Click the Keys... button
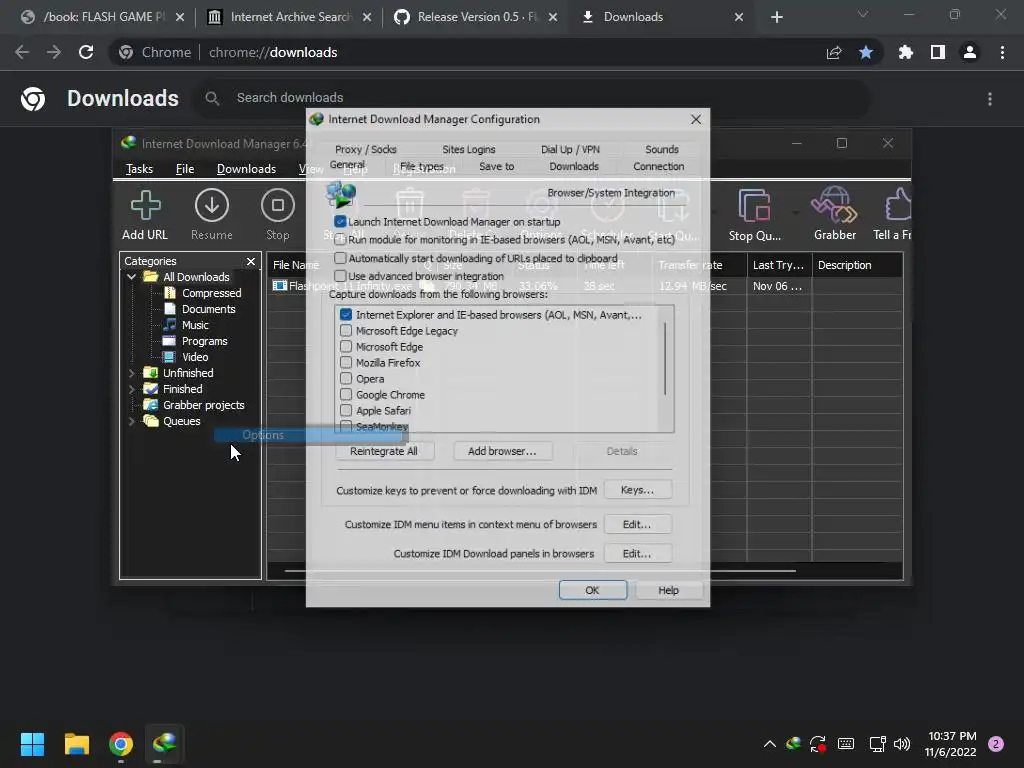The height and width of the screenshot is (768, 1024). [x=637, y=490]
